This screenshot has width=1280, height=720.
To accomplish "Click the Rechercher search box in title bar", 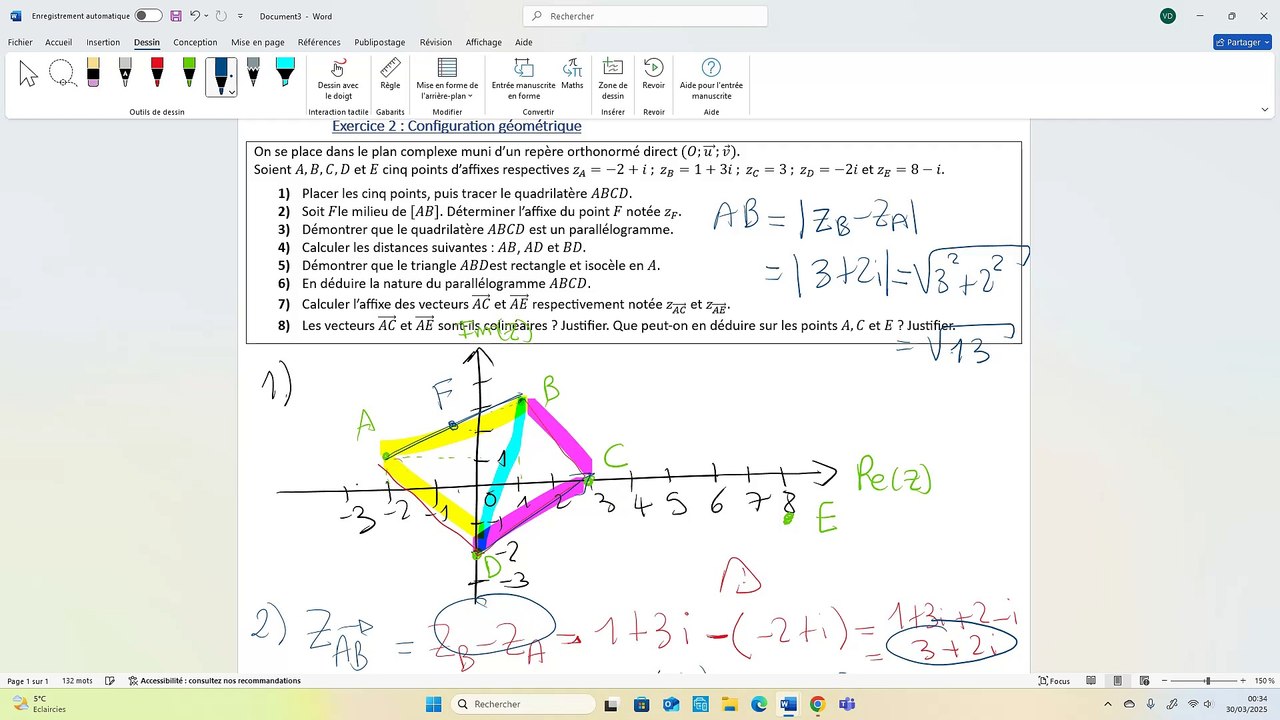I will click(645, 16).
